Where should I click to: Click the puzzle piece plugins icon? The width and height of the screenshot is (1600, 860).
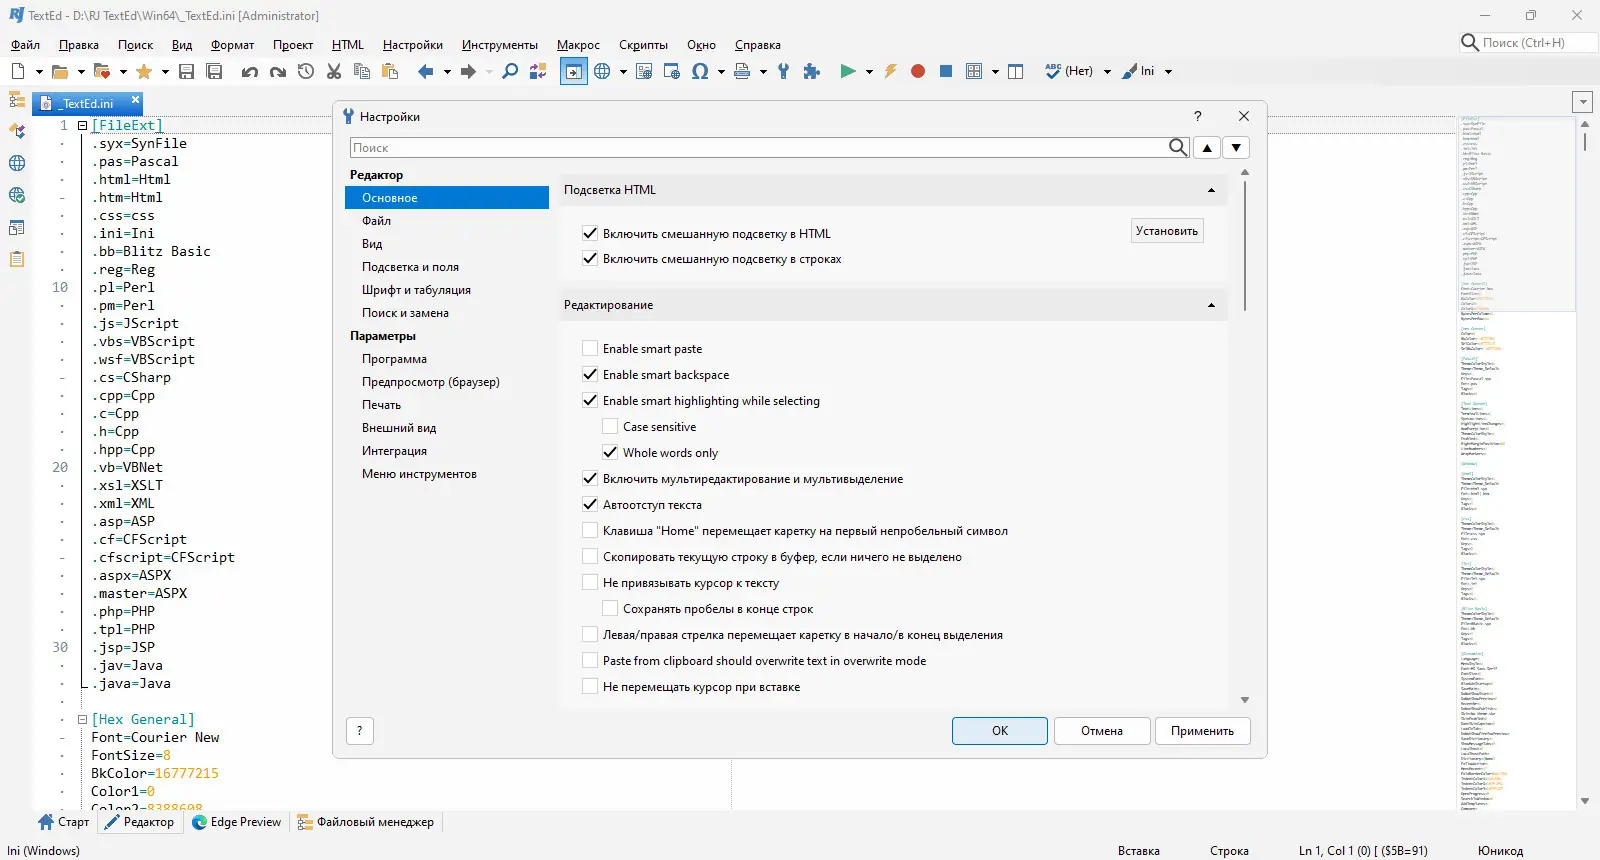812,71
